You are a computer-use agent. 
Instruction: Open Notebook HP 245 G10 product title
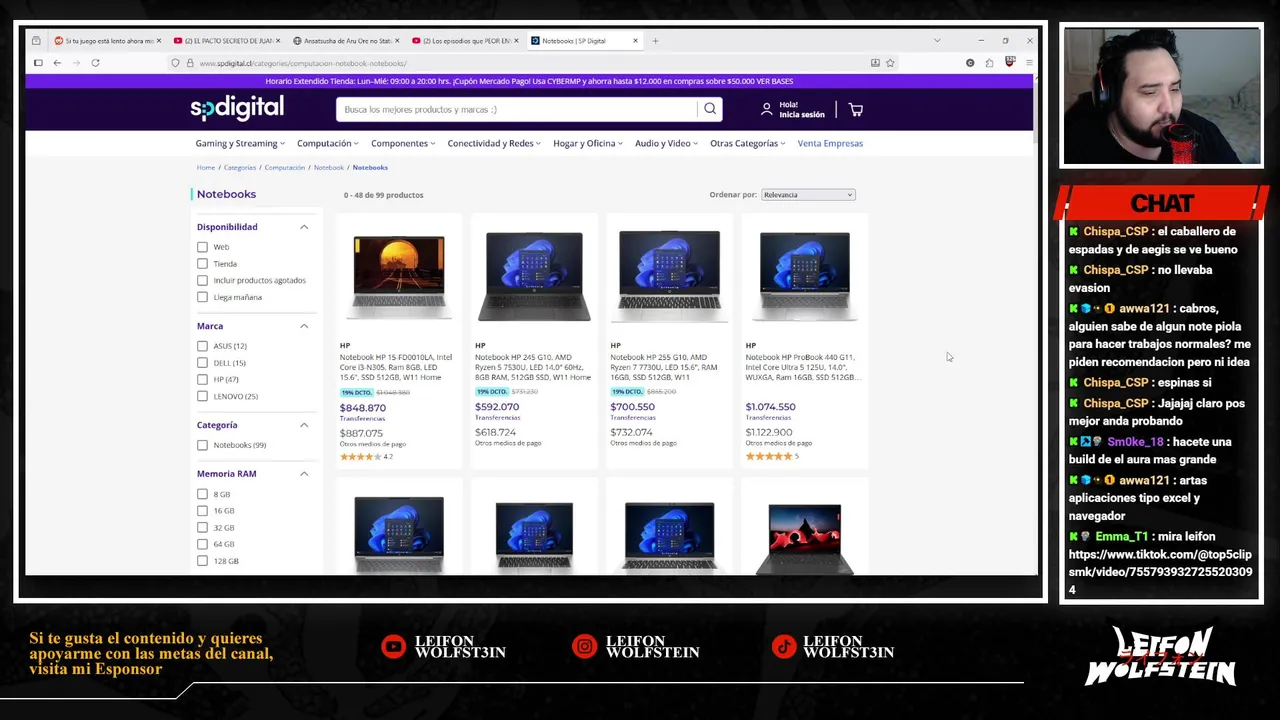click(x=533, y=367)
